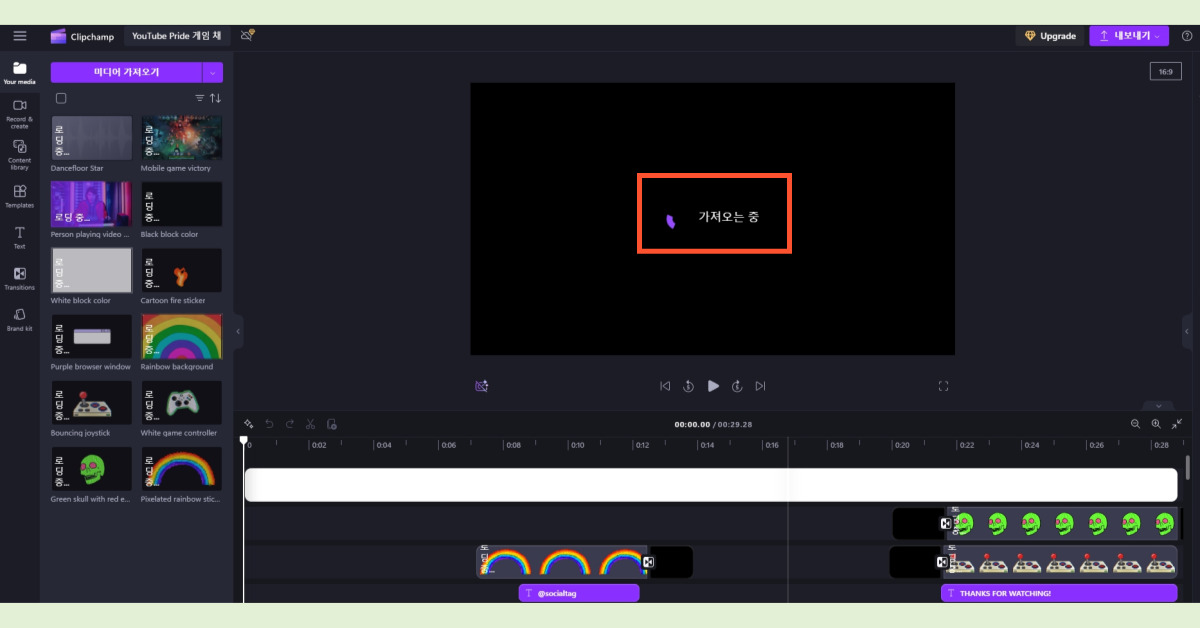
Task: Forward five seconds
Action: [737, 386]
